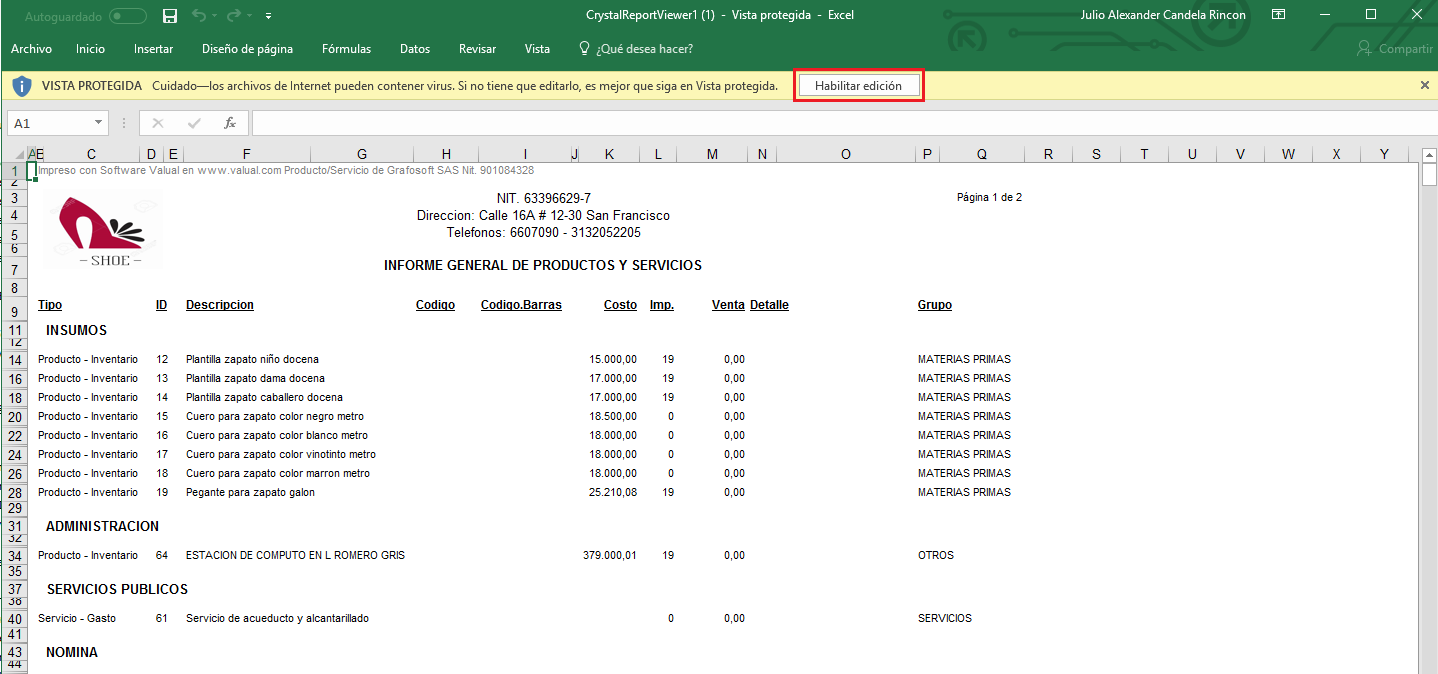Screen dimensions: 1438x674
Task: Open the Undo history dropdown arrow
Action: click(216, 17)
